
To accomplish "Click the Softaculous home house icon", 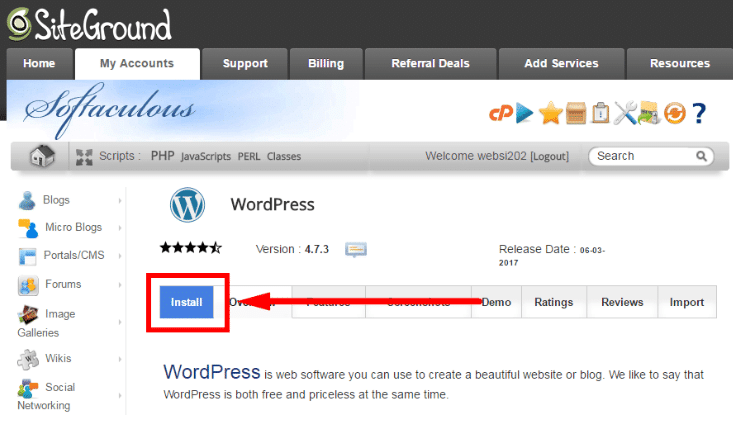I will (42, 156).
